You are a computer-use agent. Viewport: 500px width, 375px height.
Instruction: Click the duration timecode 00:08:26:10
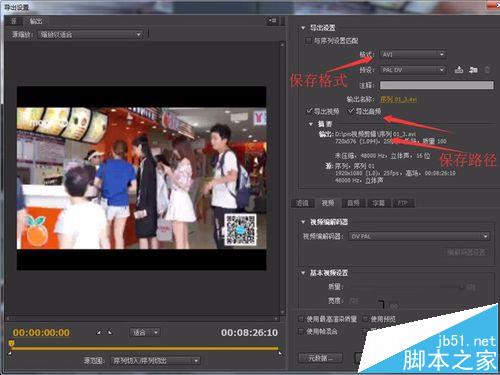pyautogui.click(x=249, y=333)
